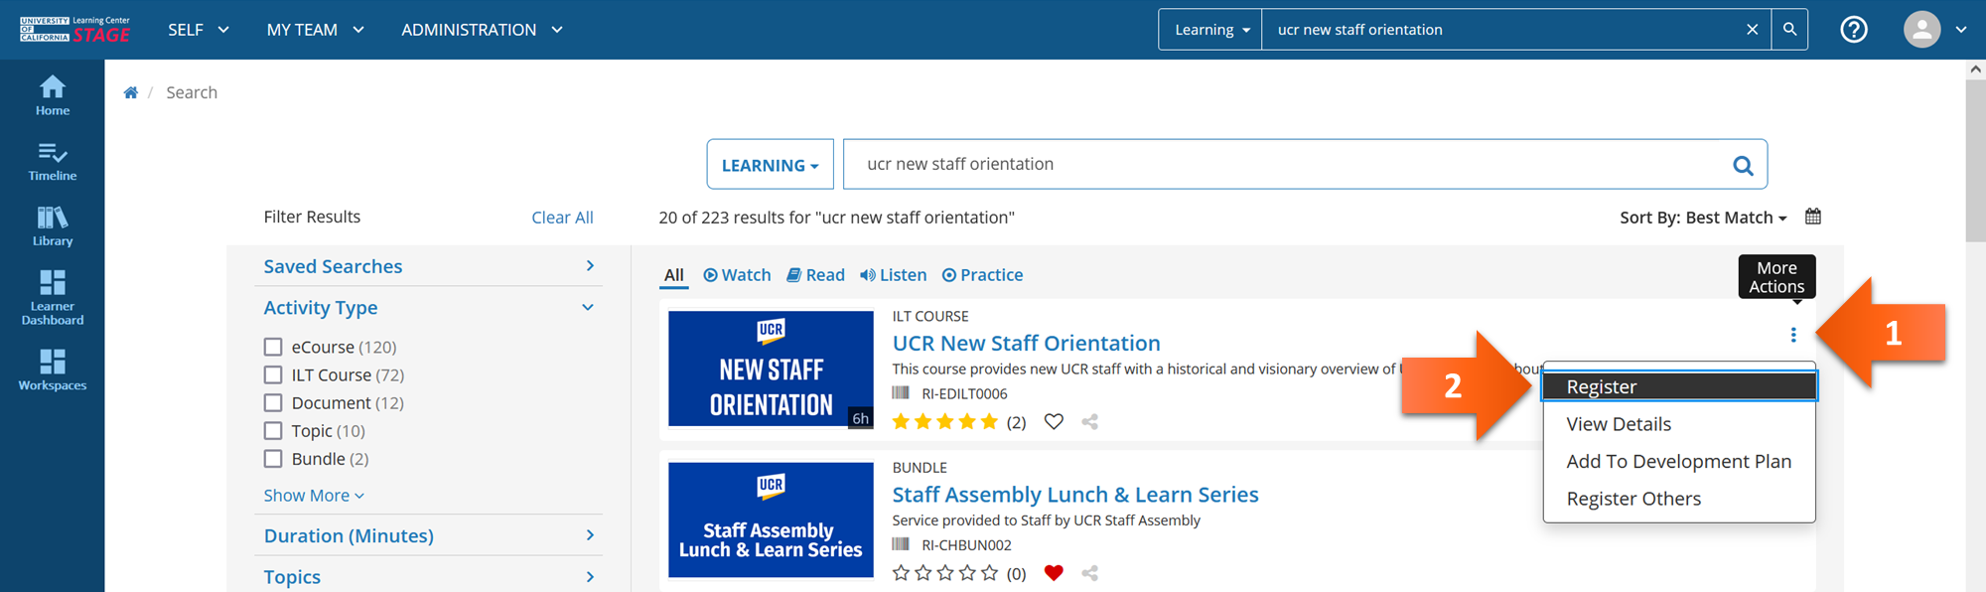1986x592 pixels.
Task: Click the breadcrumb home icon
Action: 131,93
